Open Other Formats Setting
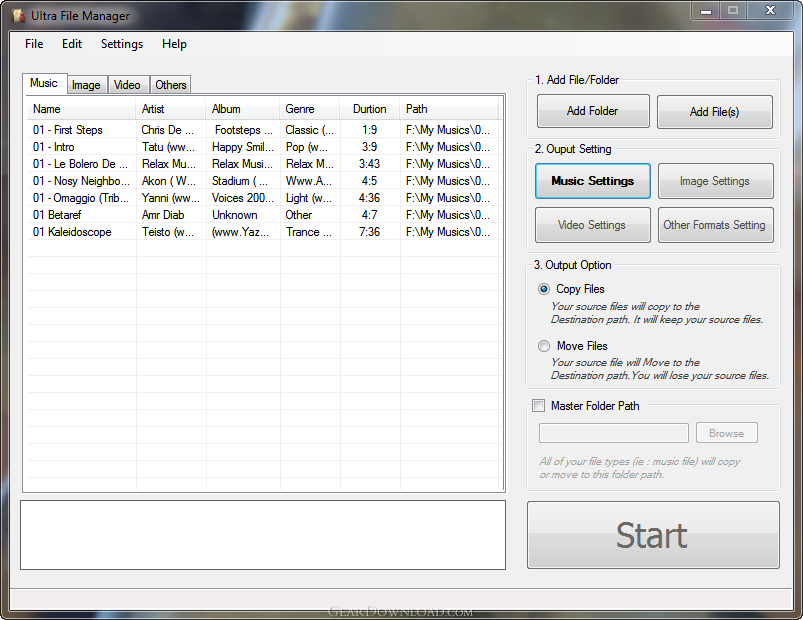 point(715,225)
